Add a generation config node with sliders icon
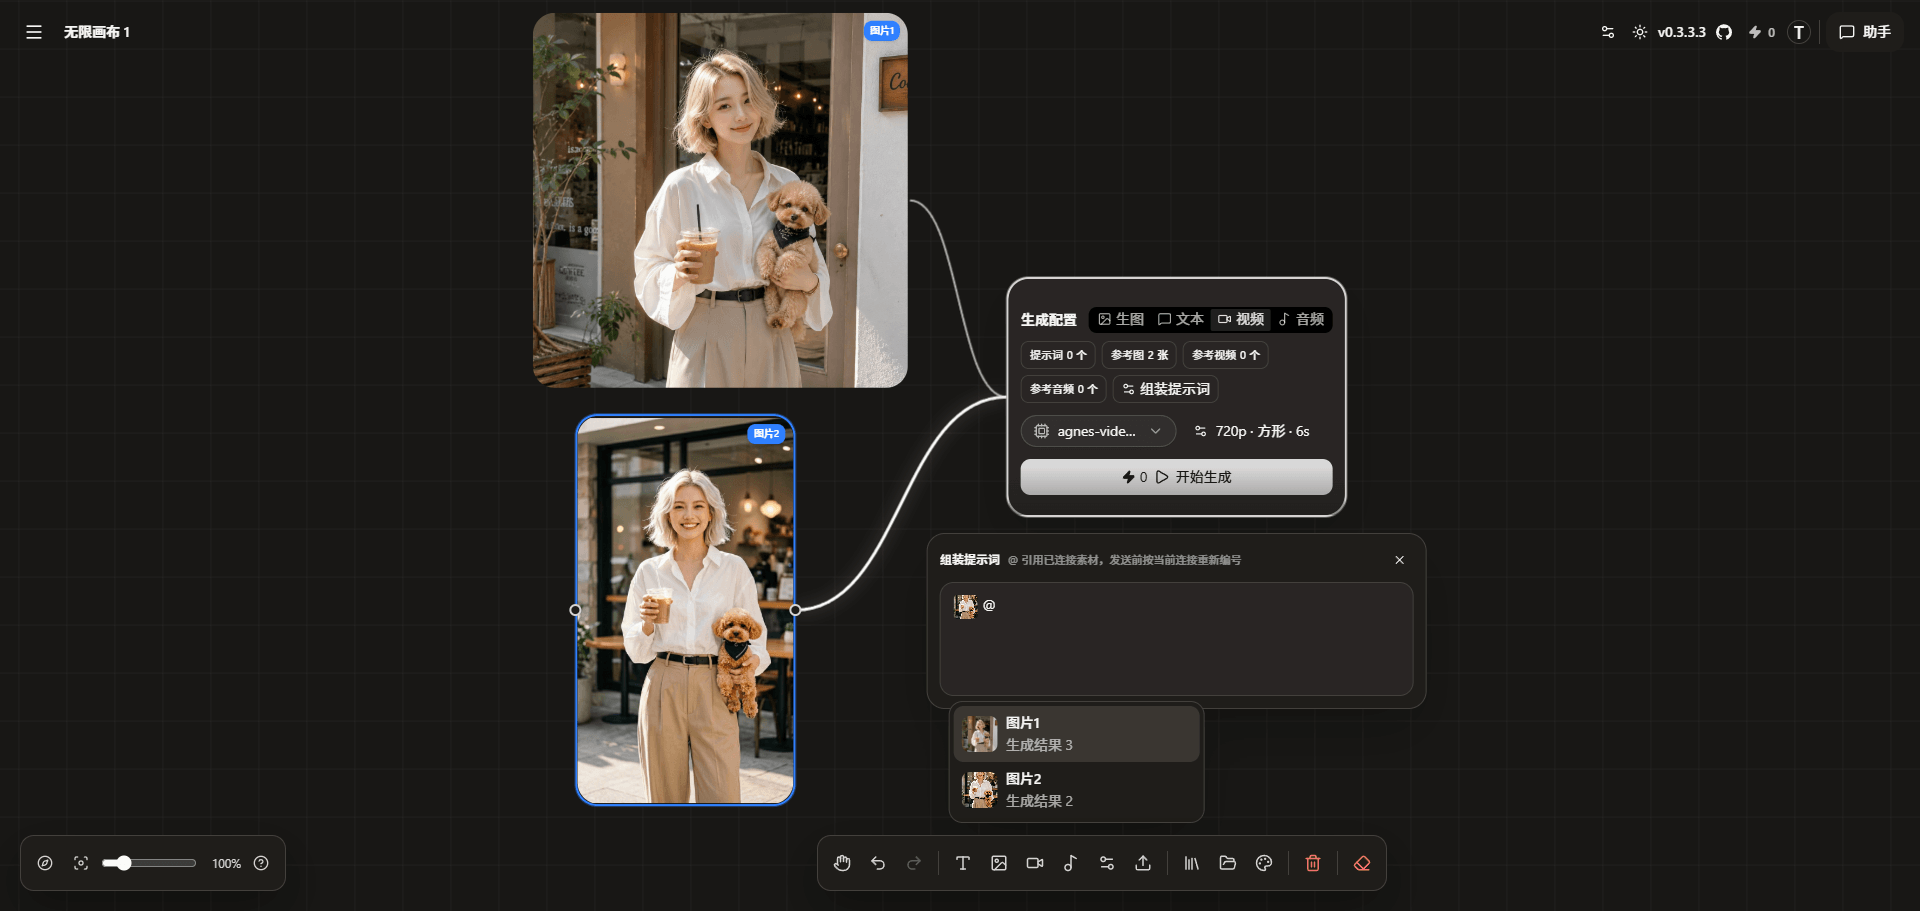Image resolution: width=1920 pixels, height=911 pixels. click(1107, 863)
